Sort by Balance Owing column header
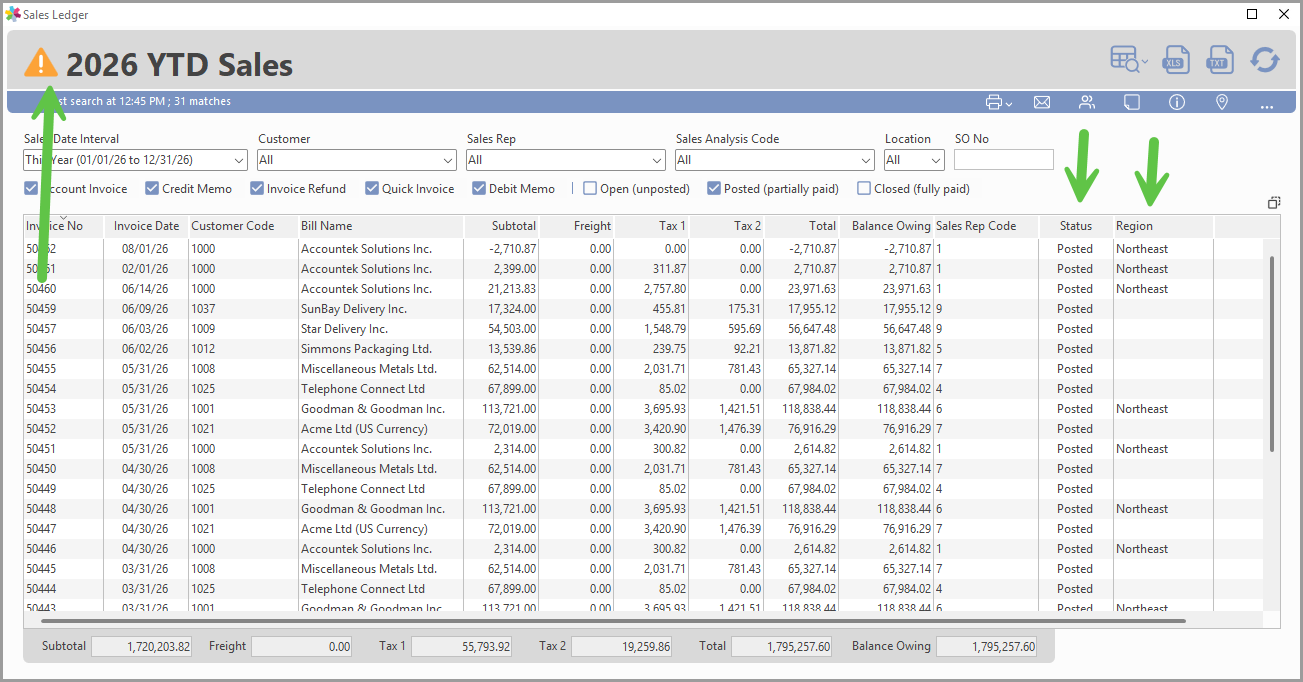 [886, 226]
